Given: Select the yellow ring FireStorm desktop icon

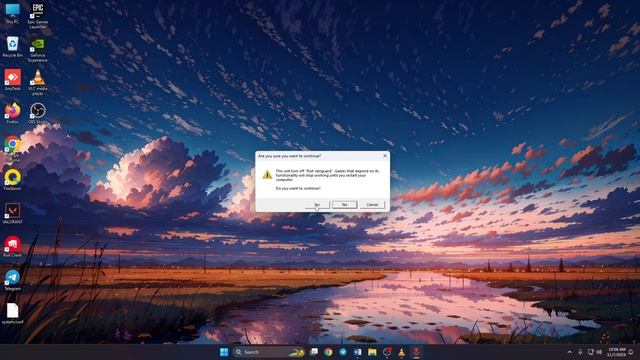Looking at the screenshot, I should (x=12, y=180).
